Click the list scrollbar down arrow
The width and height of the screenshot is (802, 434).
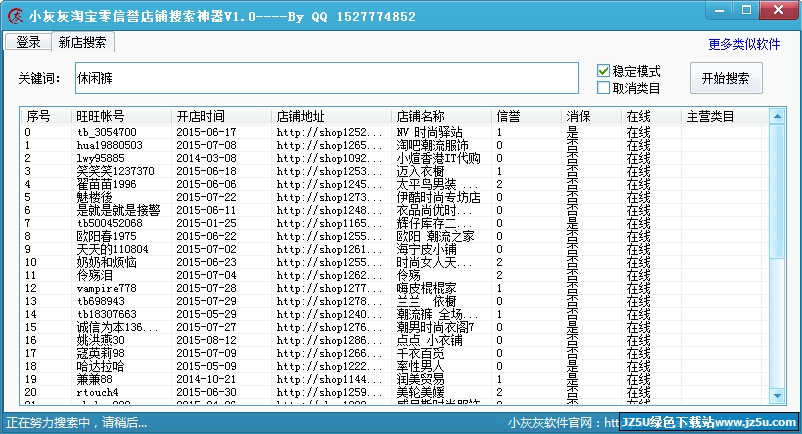pyautogui.click(x=777, y=396)
